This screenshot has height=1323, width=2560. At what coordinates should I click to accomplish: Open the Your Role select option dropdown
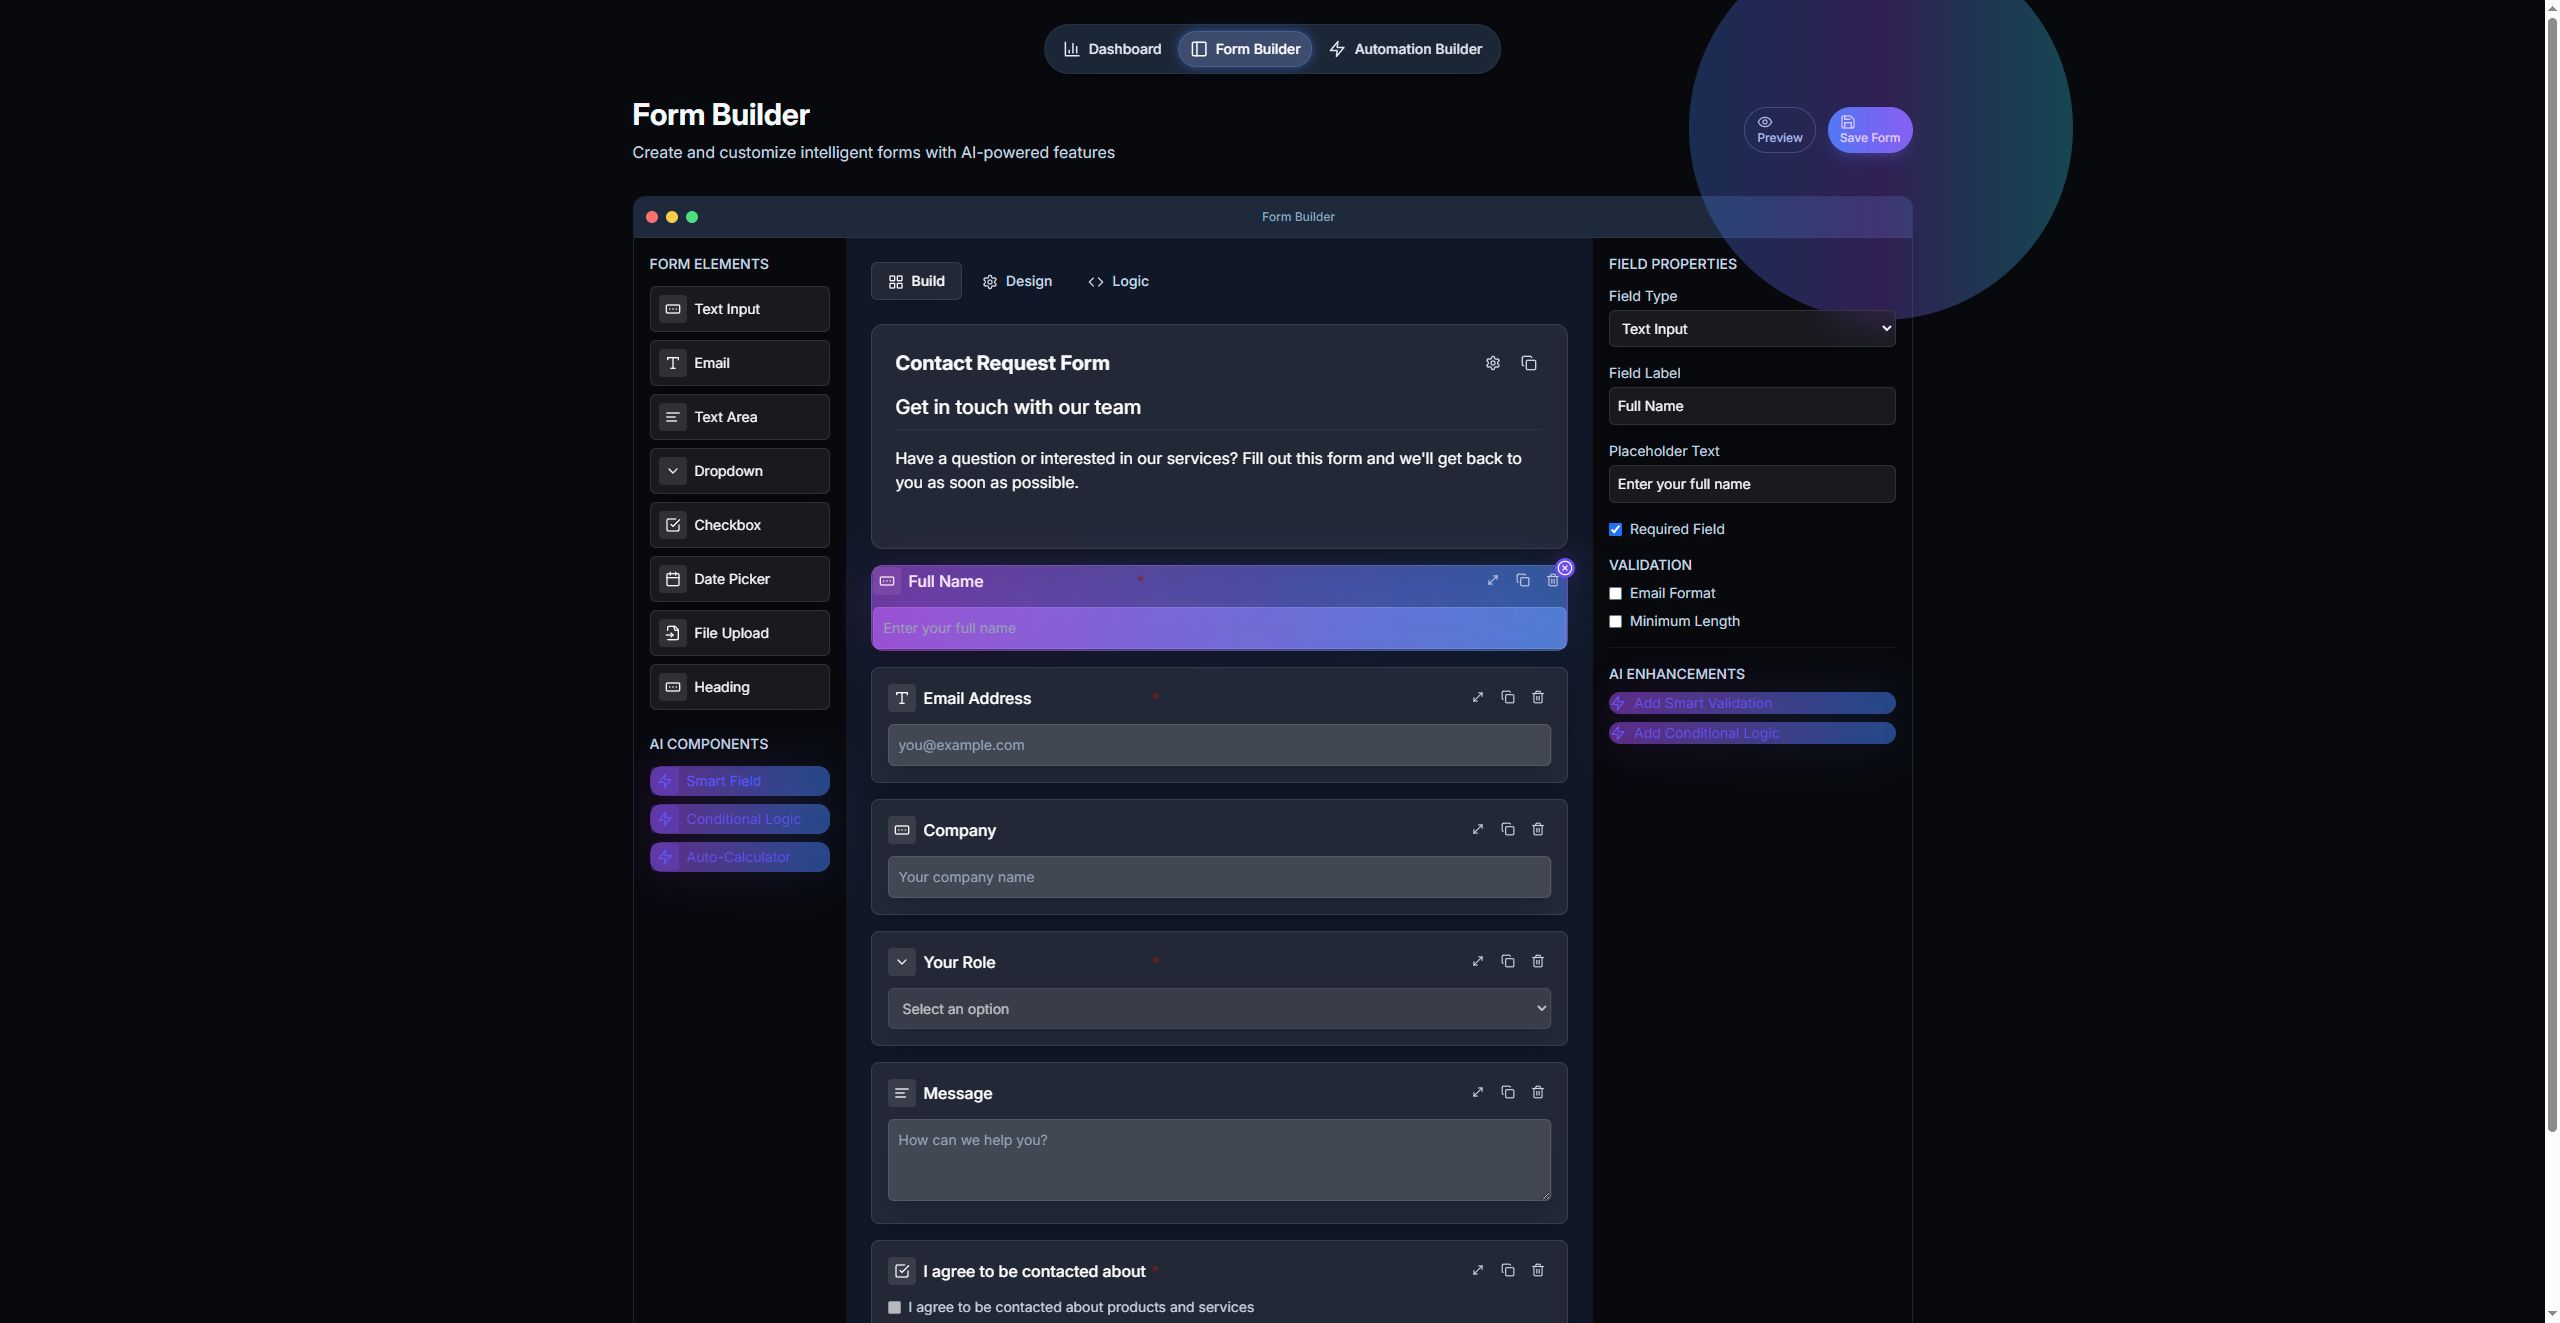click(1218, 1009)
